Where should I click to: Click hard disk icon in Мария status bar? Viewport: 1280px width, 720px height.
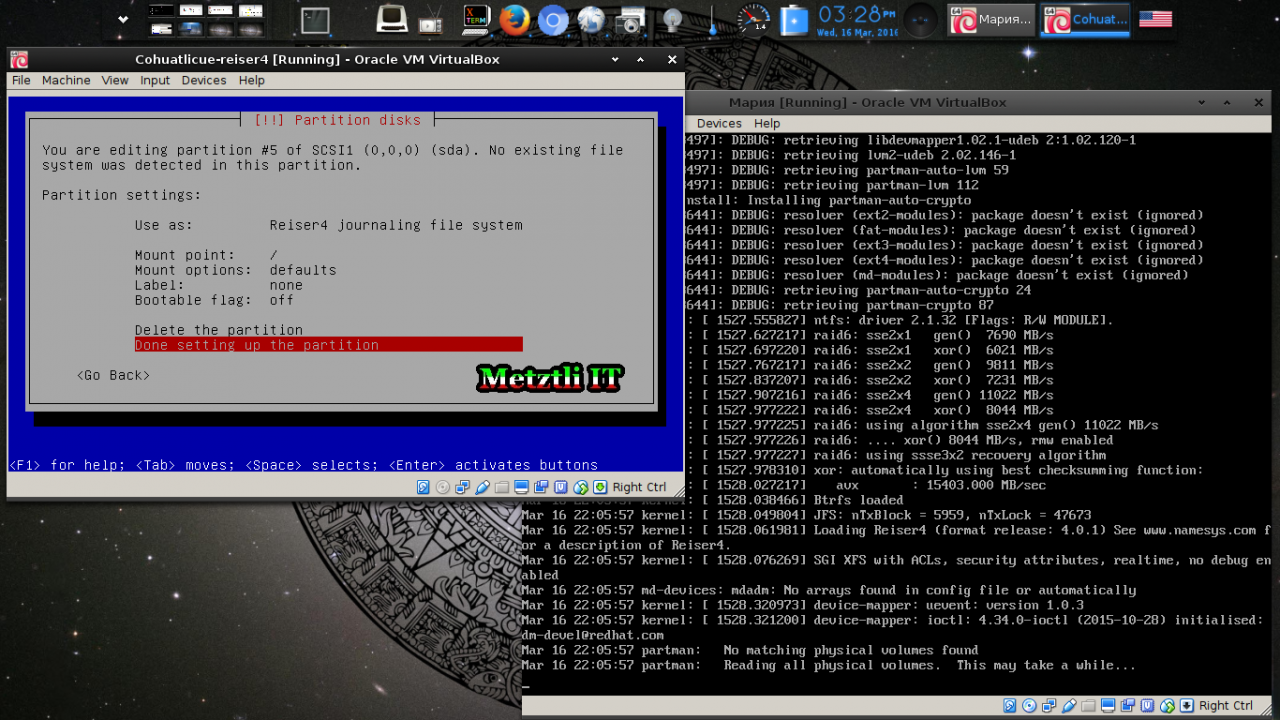(1010, 706)
